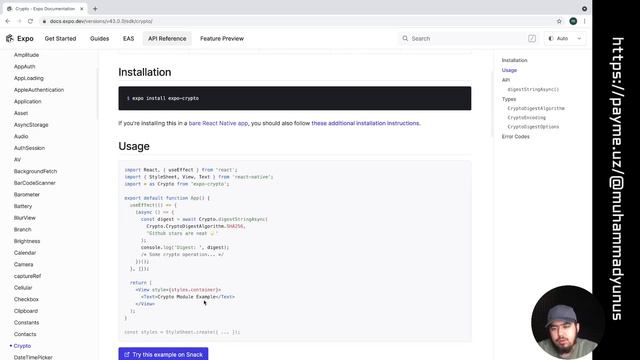640x360 pixels.
Task: Open Contacts in sidebar
Action: point(25,334)
